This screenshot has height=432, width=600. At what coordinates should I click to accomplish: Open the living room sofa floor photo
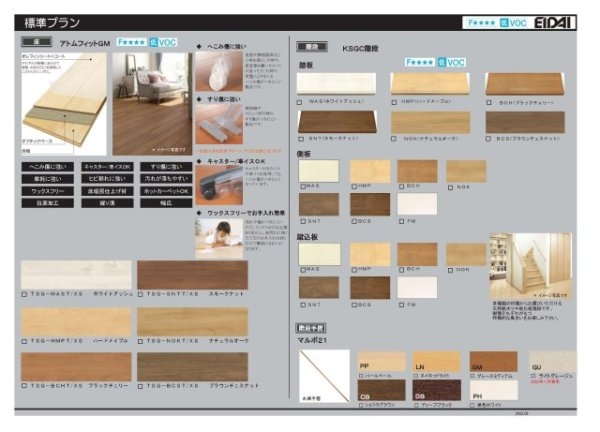(152, 104)
